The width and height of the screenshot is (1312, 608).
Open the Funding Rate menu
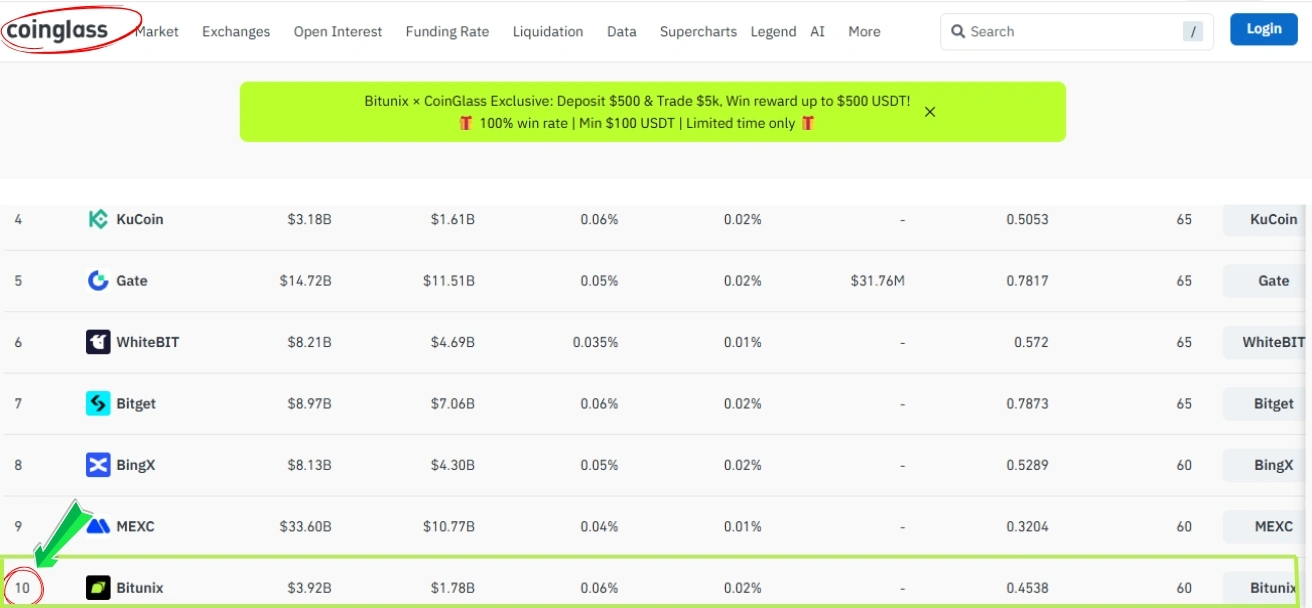click(x=447, y=32)
